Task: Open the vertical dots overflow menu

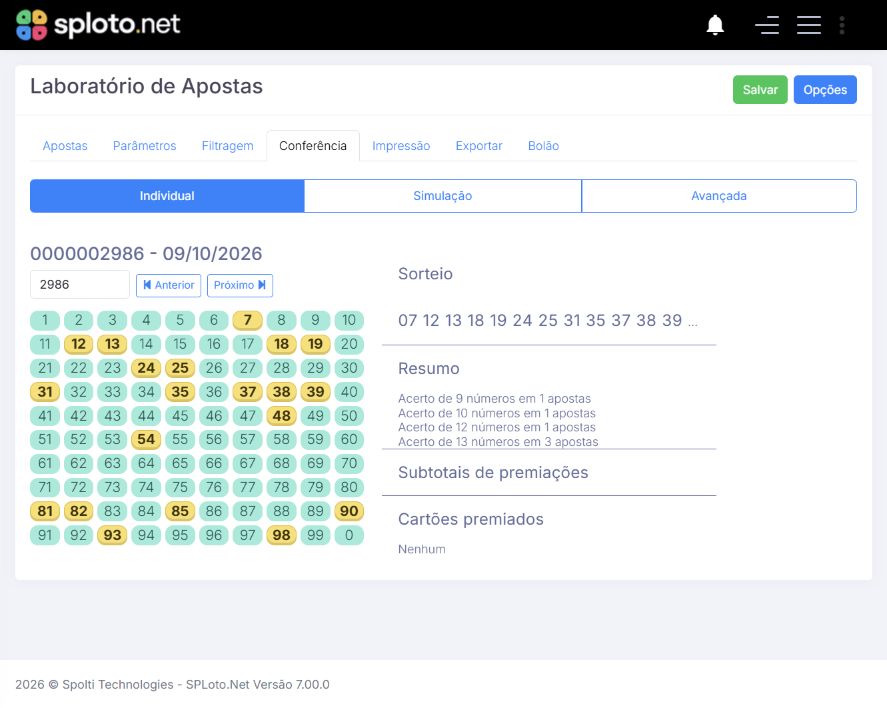Action: click(842, 25)
